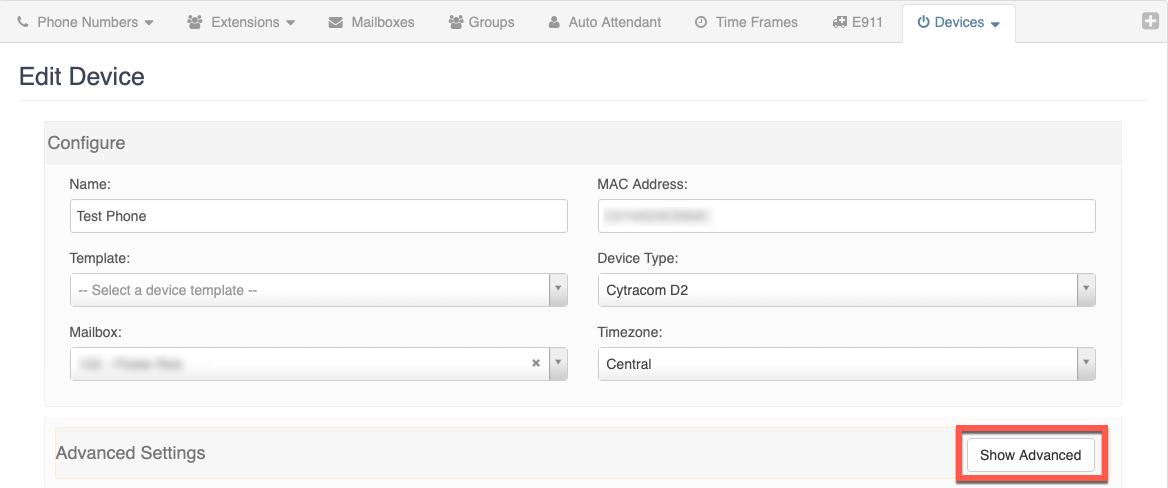Image resolution: width=1168 pixels, height=488 pixels.
Task: Click the envelope icon beside Mailboxes
Action: point(336,22)
